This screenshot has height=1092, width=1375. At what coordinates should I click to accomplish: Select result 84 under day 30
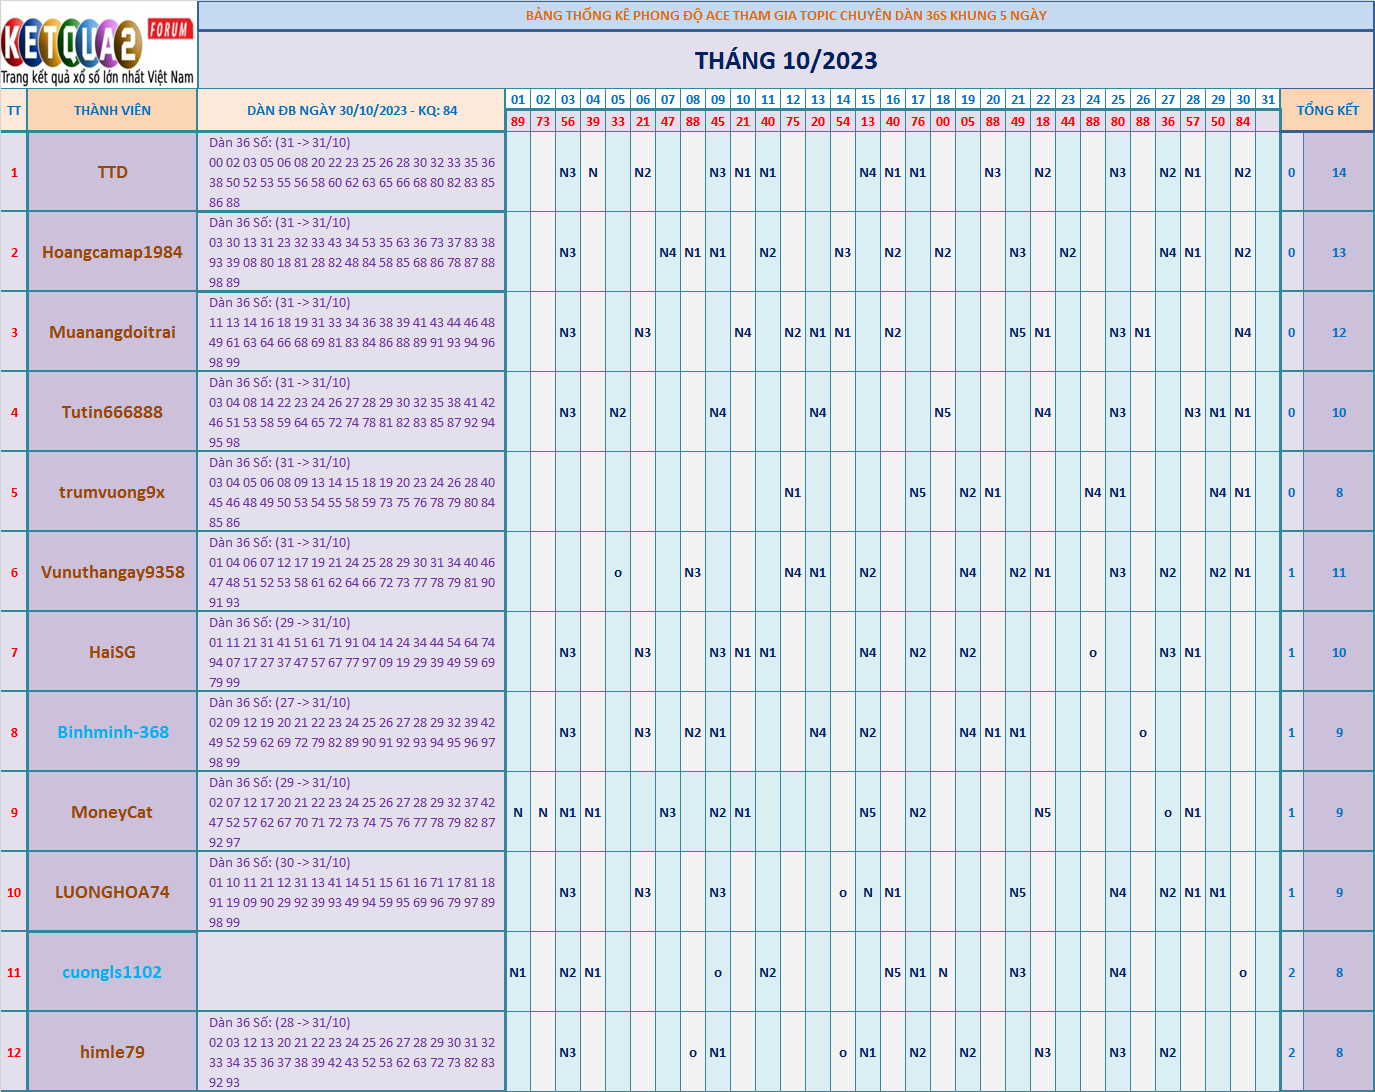1243,121
